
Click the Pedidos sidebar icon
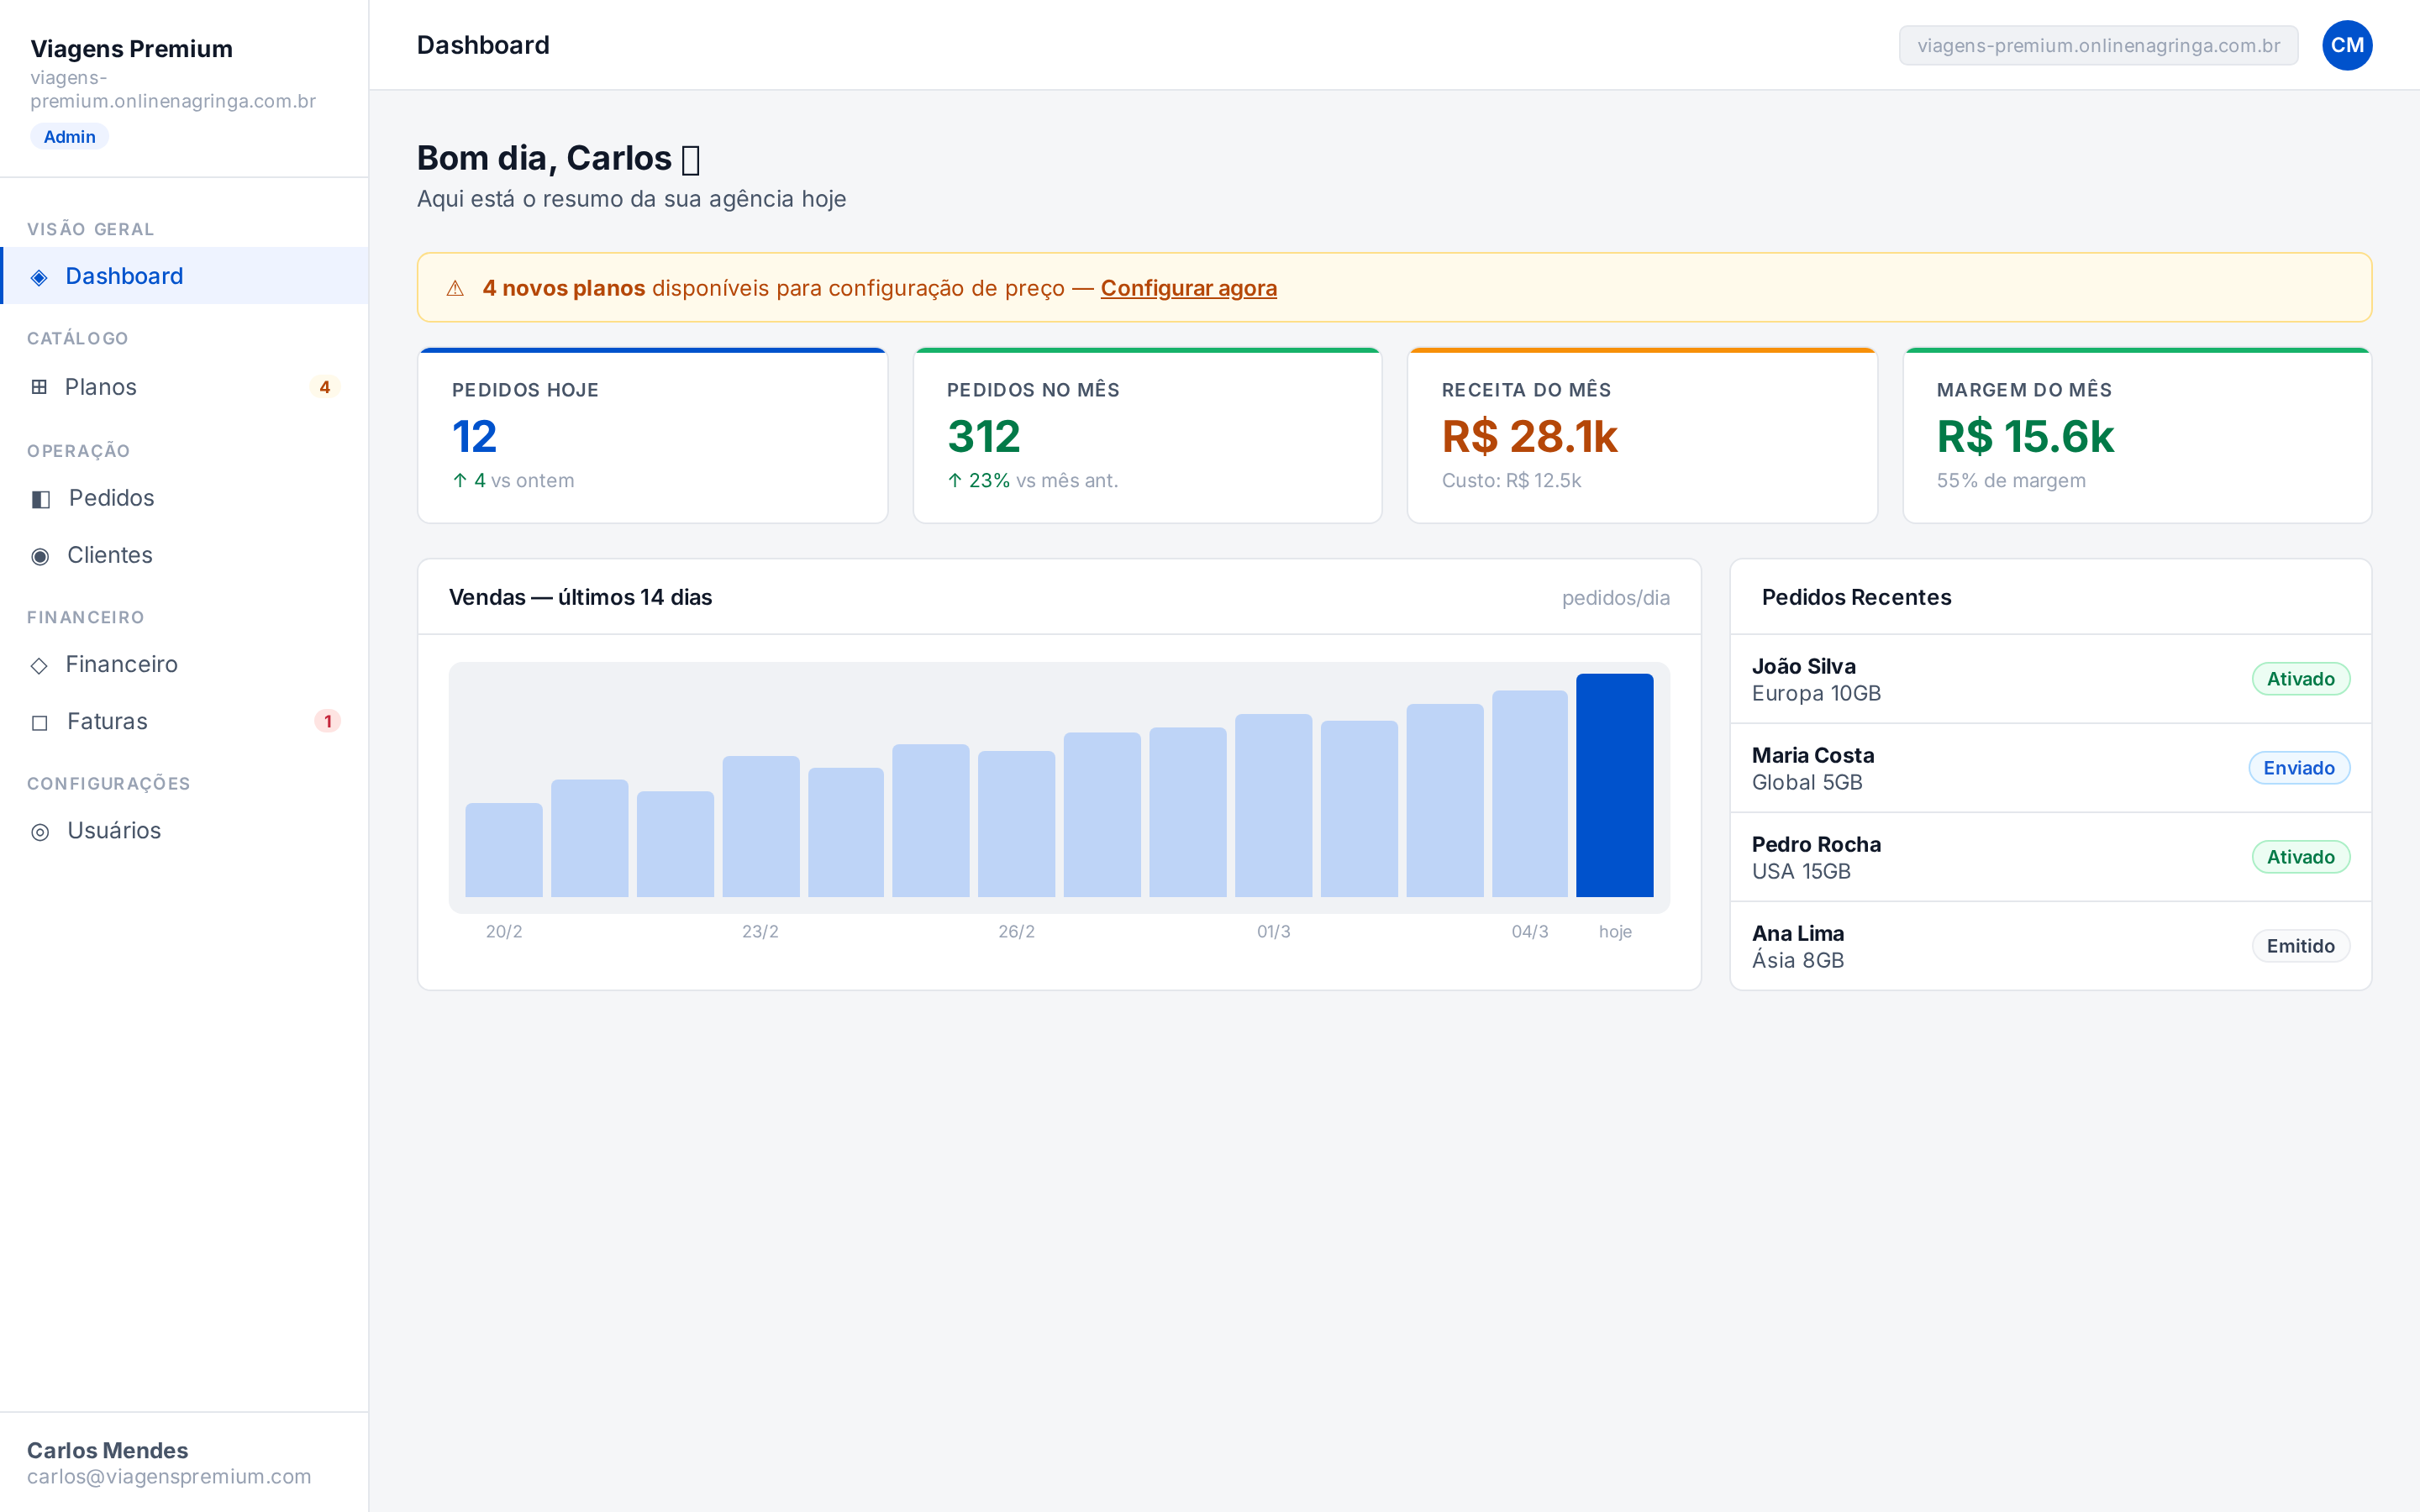[41, 499]
